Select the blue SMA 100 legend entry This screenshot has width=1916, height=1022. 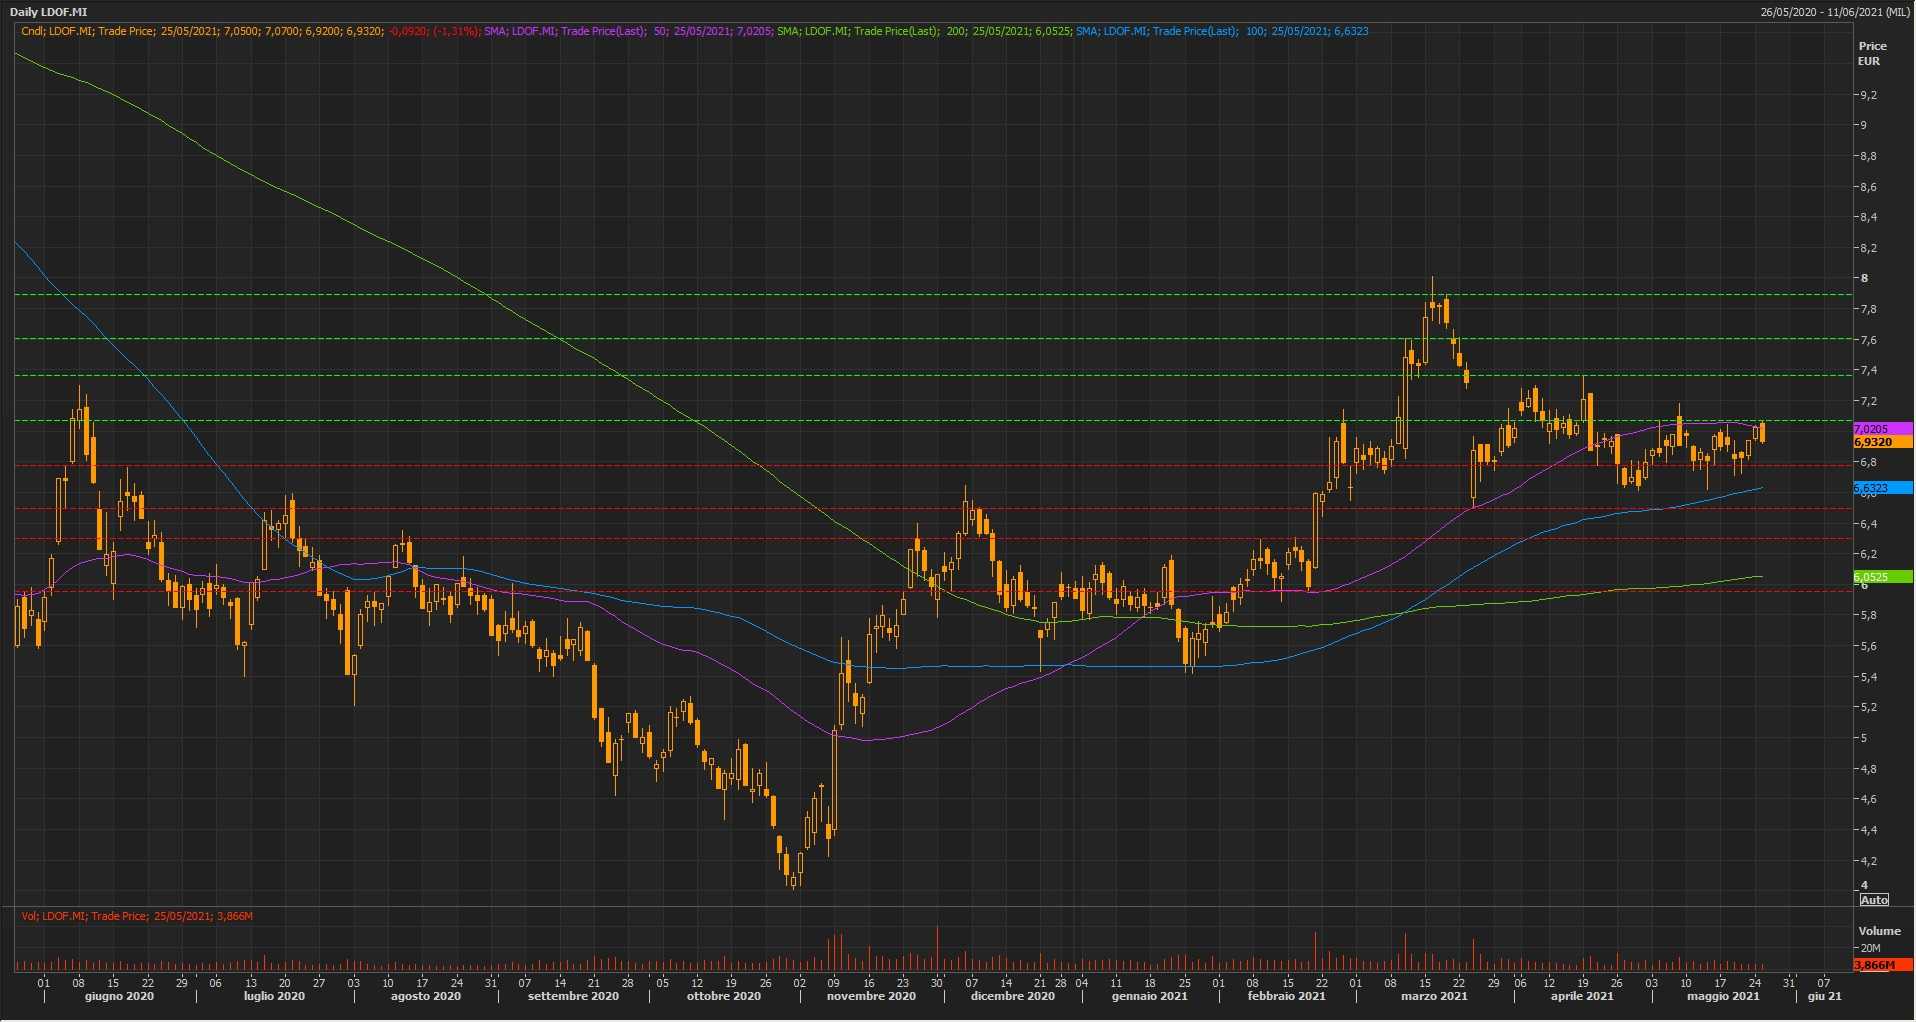1221,31
